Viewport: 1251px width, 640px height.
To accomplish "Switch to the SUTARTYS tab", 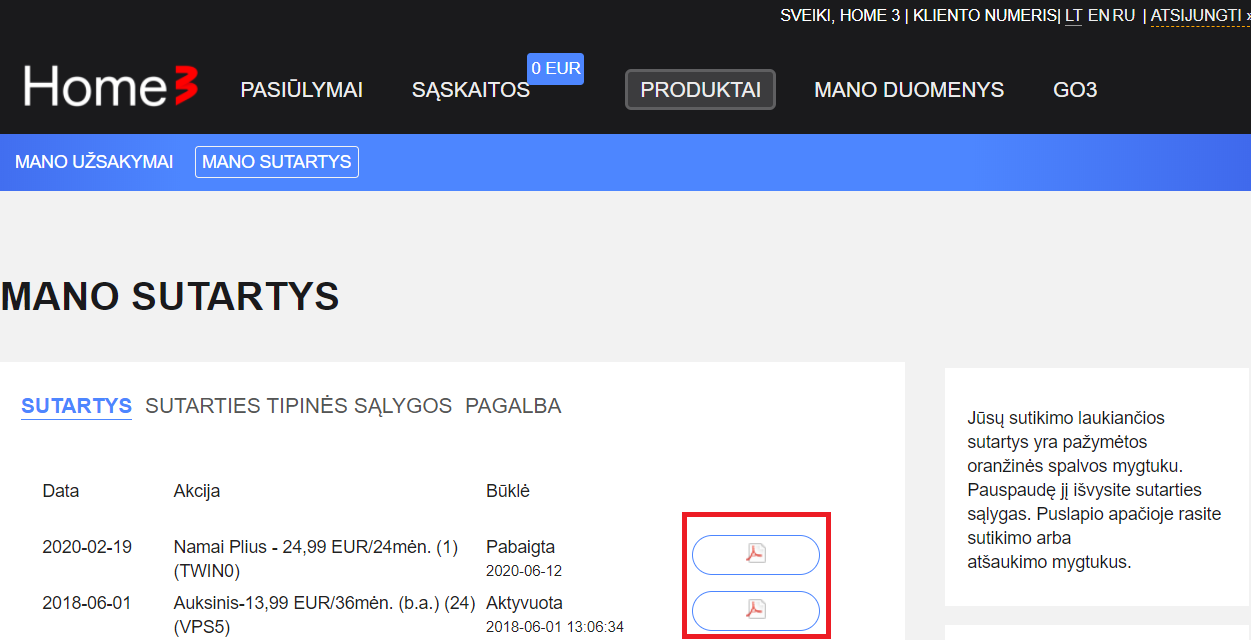I will coord(77,406).
